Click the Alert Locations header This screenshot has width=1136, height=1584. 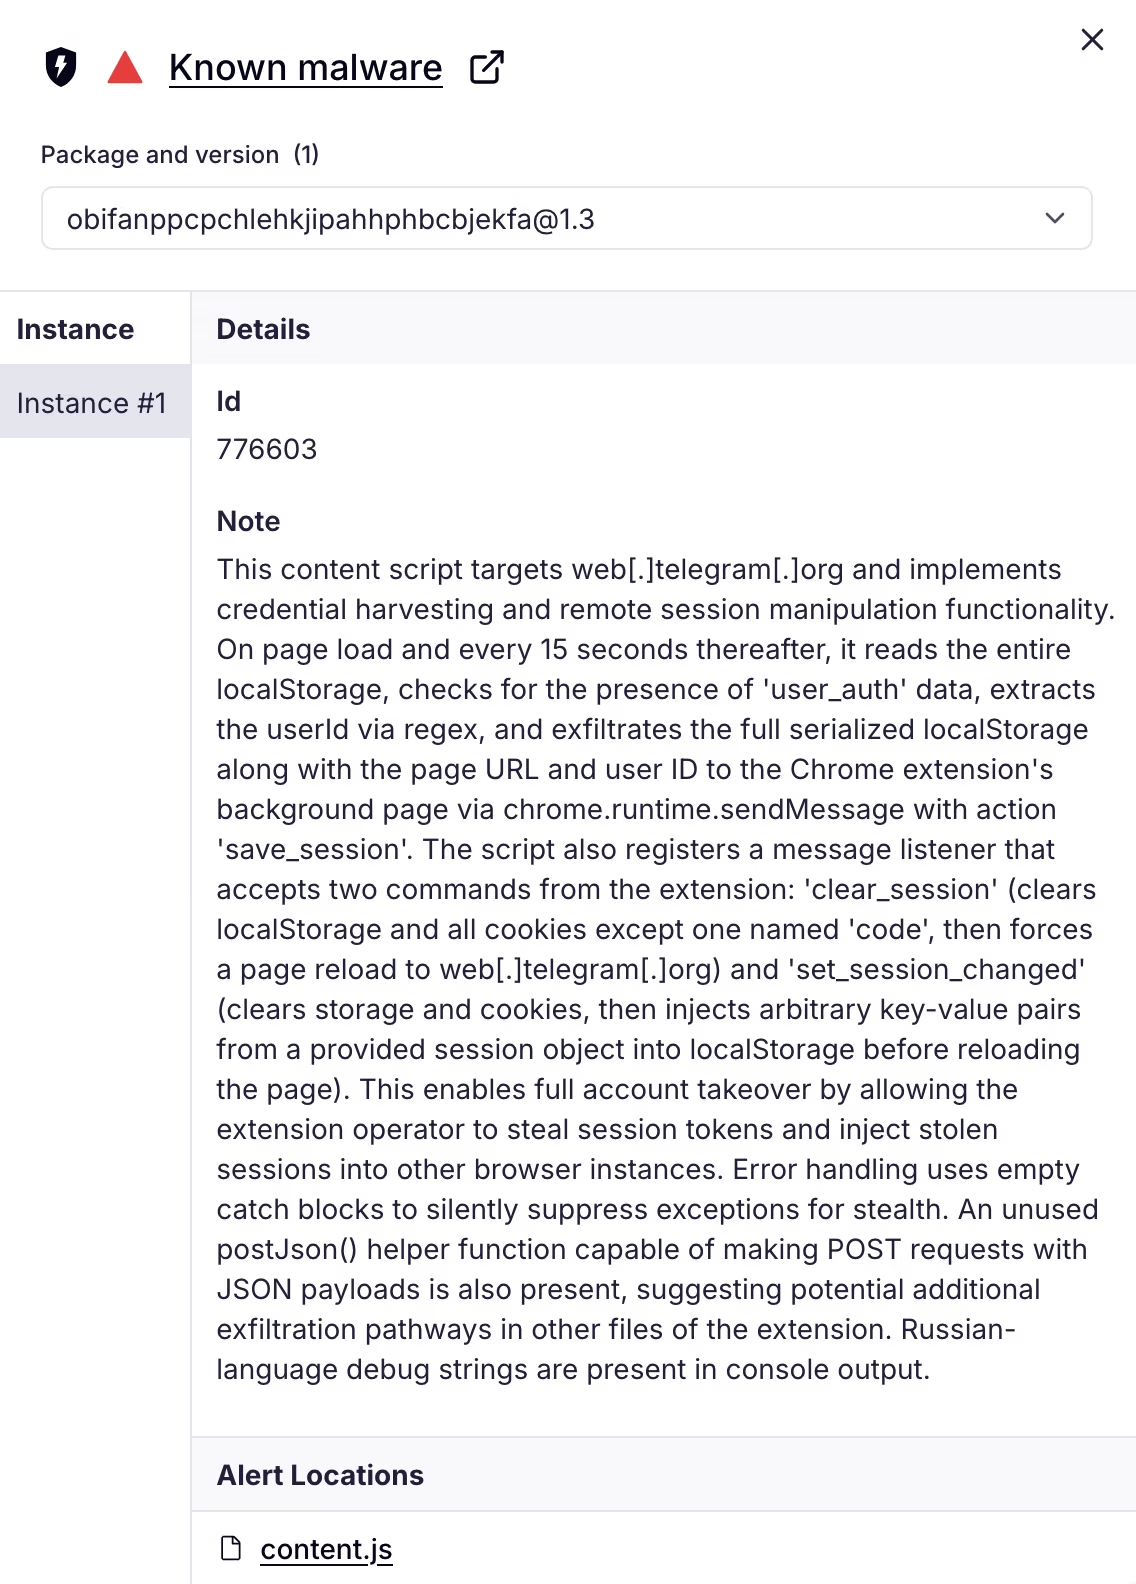320,1475
